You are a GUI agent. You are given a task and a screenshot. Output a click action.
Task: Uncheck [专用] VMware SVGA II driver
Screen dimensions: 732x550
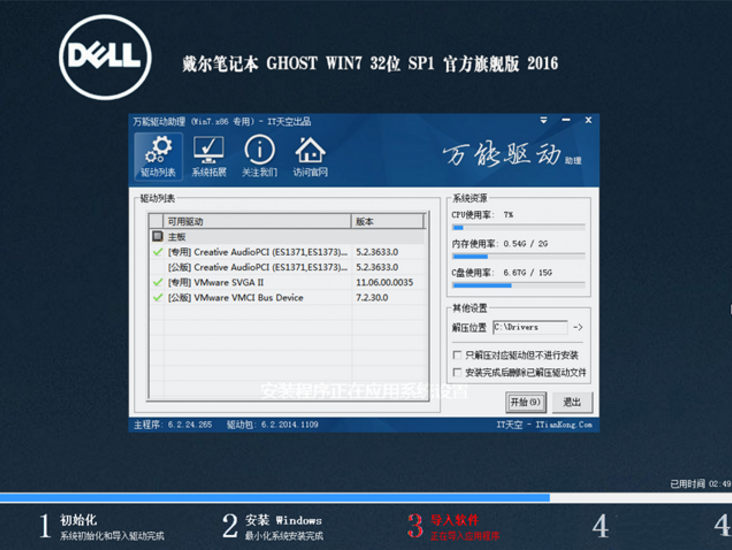(x=158, y=282)
